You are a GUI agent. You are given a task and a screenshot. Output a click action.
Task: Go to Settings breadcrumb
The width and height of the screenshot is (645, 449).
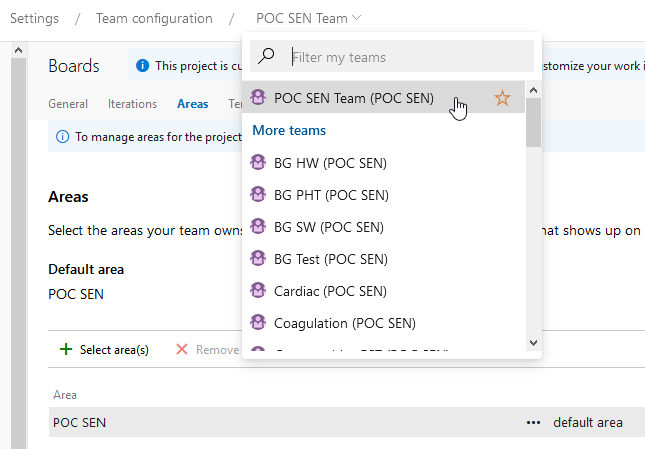coord(35,19)
